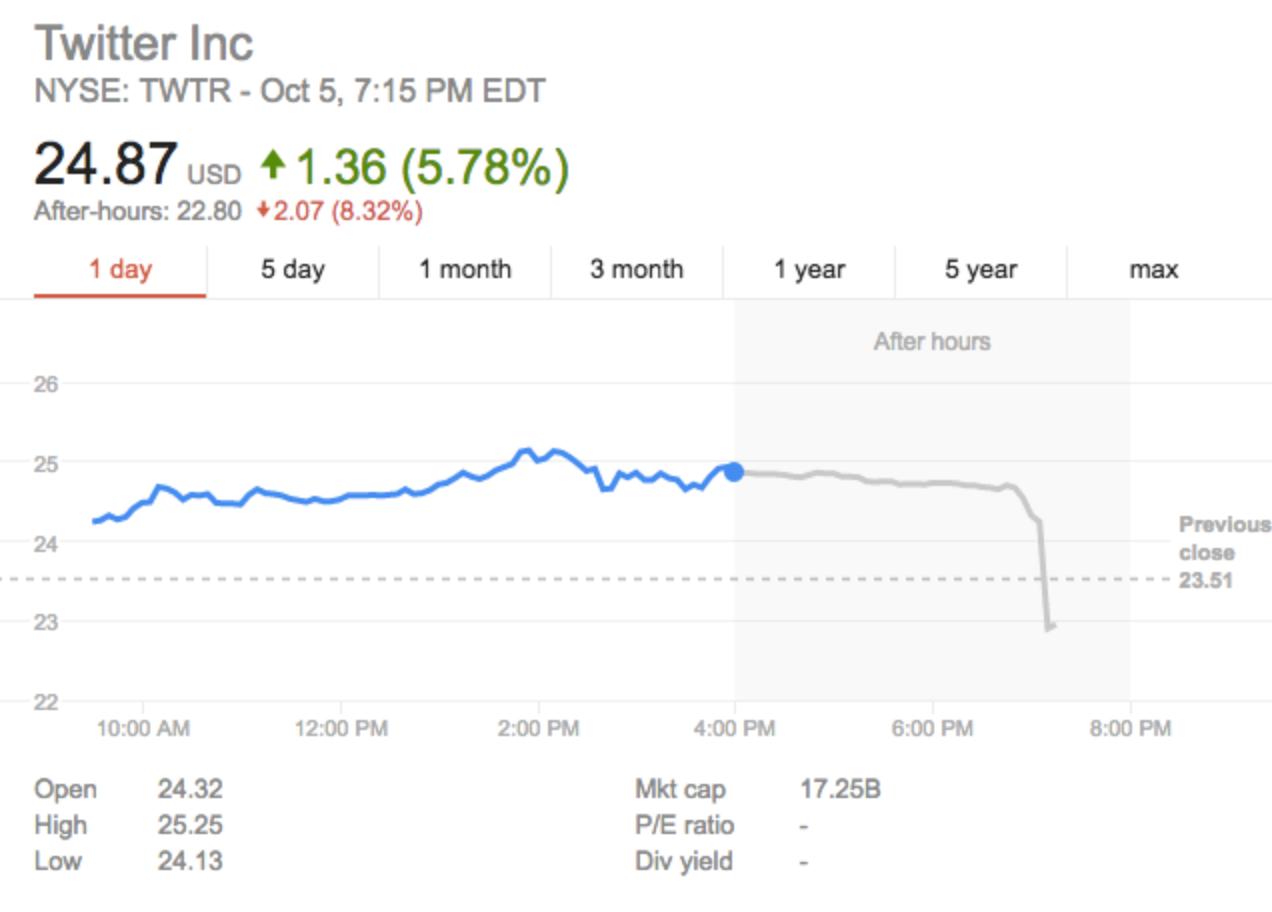Switch to the 1 day tab
Image resolution: width=1272 pixels, height=912 pixels.
[120, 270]
